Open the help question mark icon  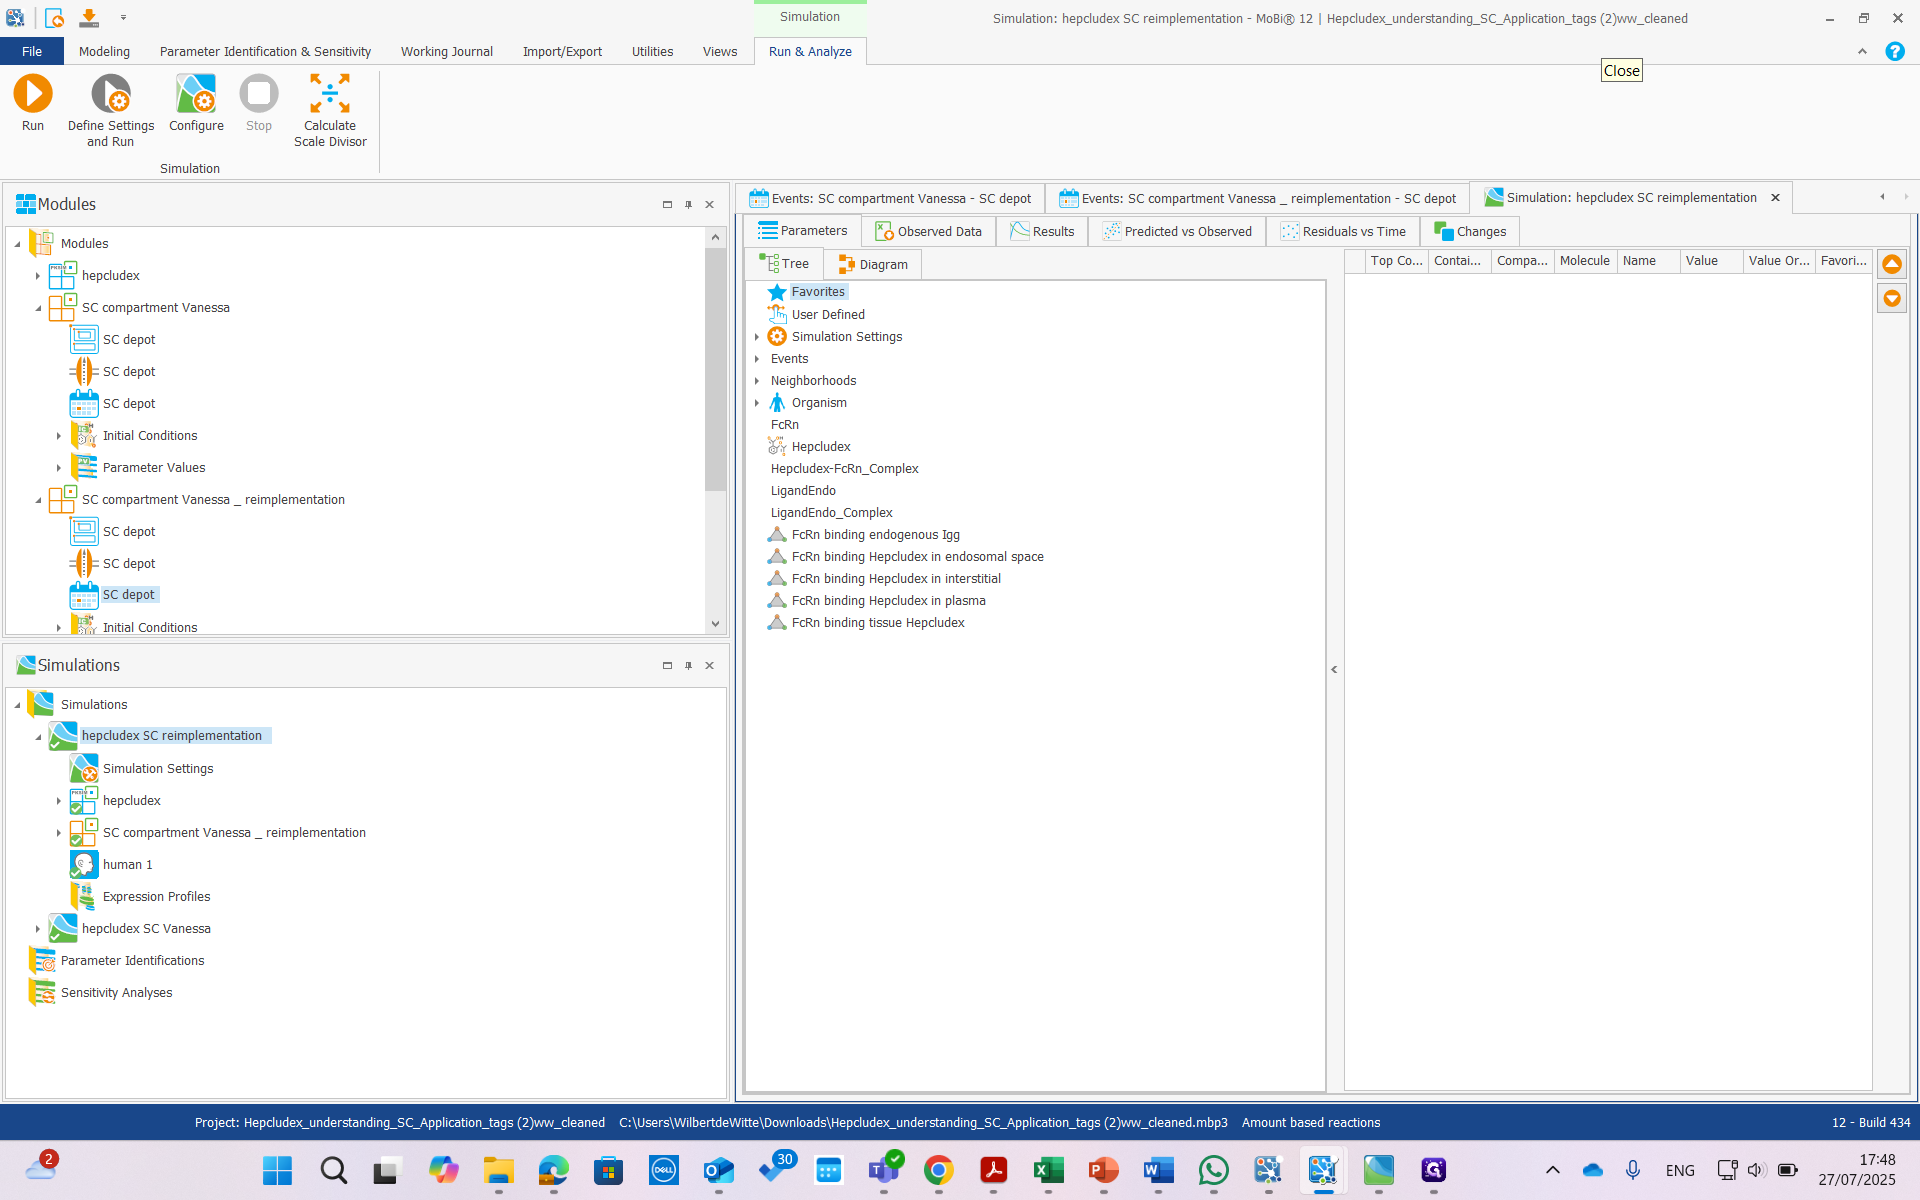click(x=1894, y=51)
